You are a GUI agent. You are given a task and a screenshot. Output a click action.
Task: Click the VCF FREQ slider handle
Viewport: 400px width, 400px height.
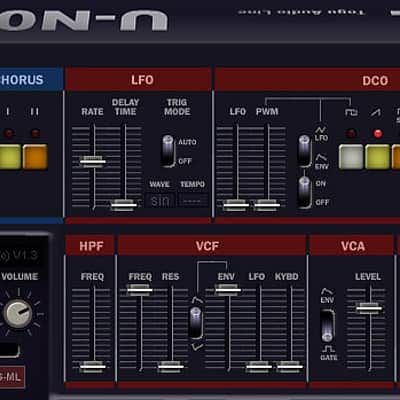point(140,290)
